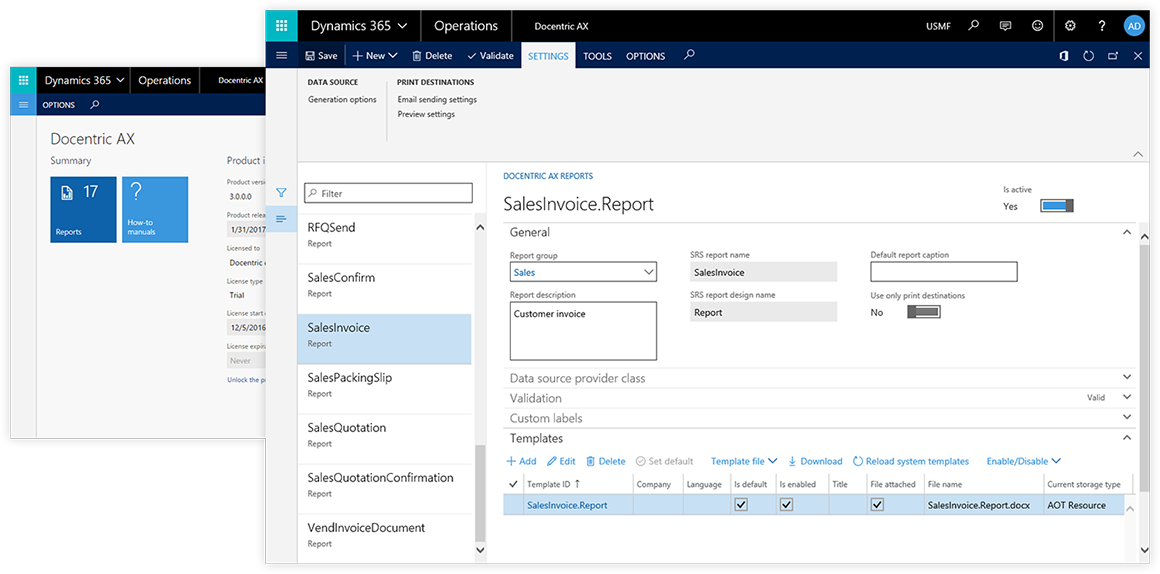Click Add in Templates toolbar
Viewport: 1160px width, 574px height.
tap(522, 461)
